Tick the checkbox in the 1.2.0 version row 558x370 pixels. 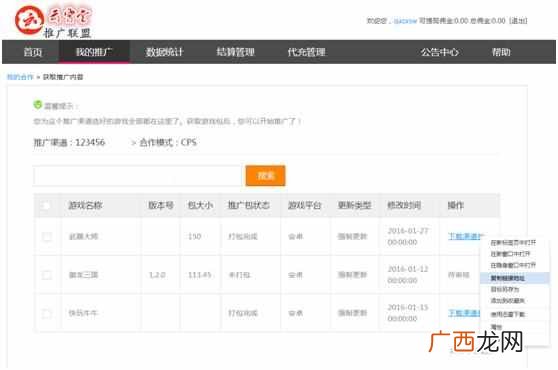point(47,275)
